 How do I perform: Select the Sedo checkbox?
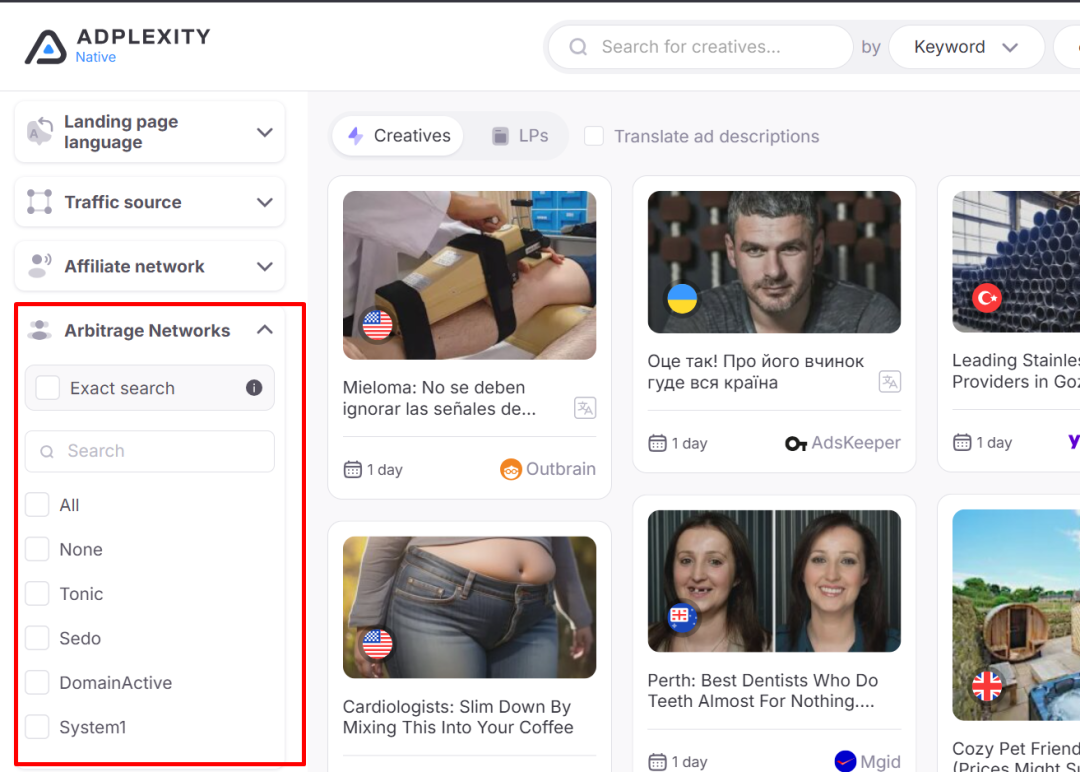click(37, 638)
